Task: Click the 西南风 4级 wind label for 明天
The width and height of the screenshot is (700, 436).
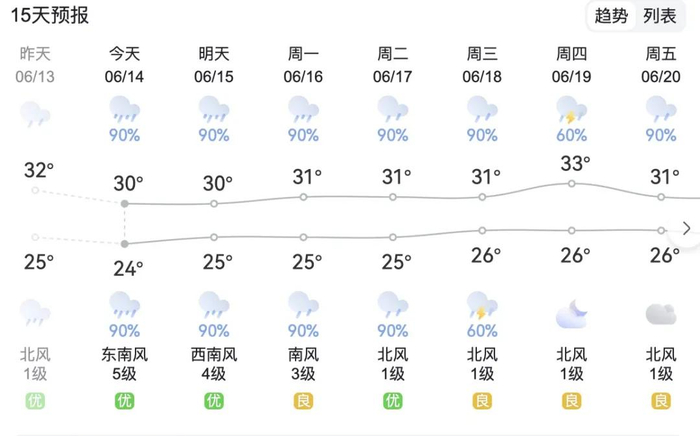Action: 214,363
